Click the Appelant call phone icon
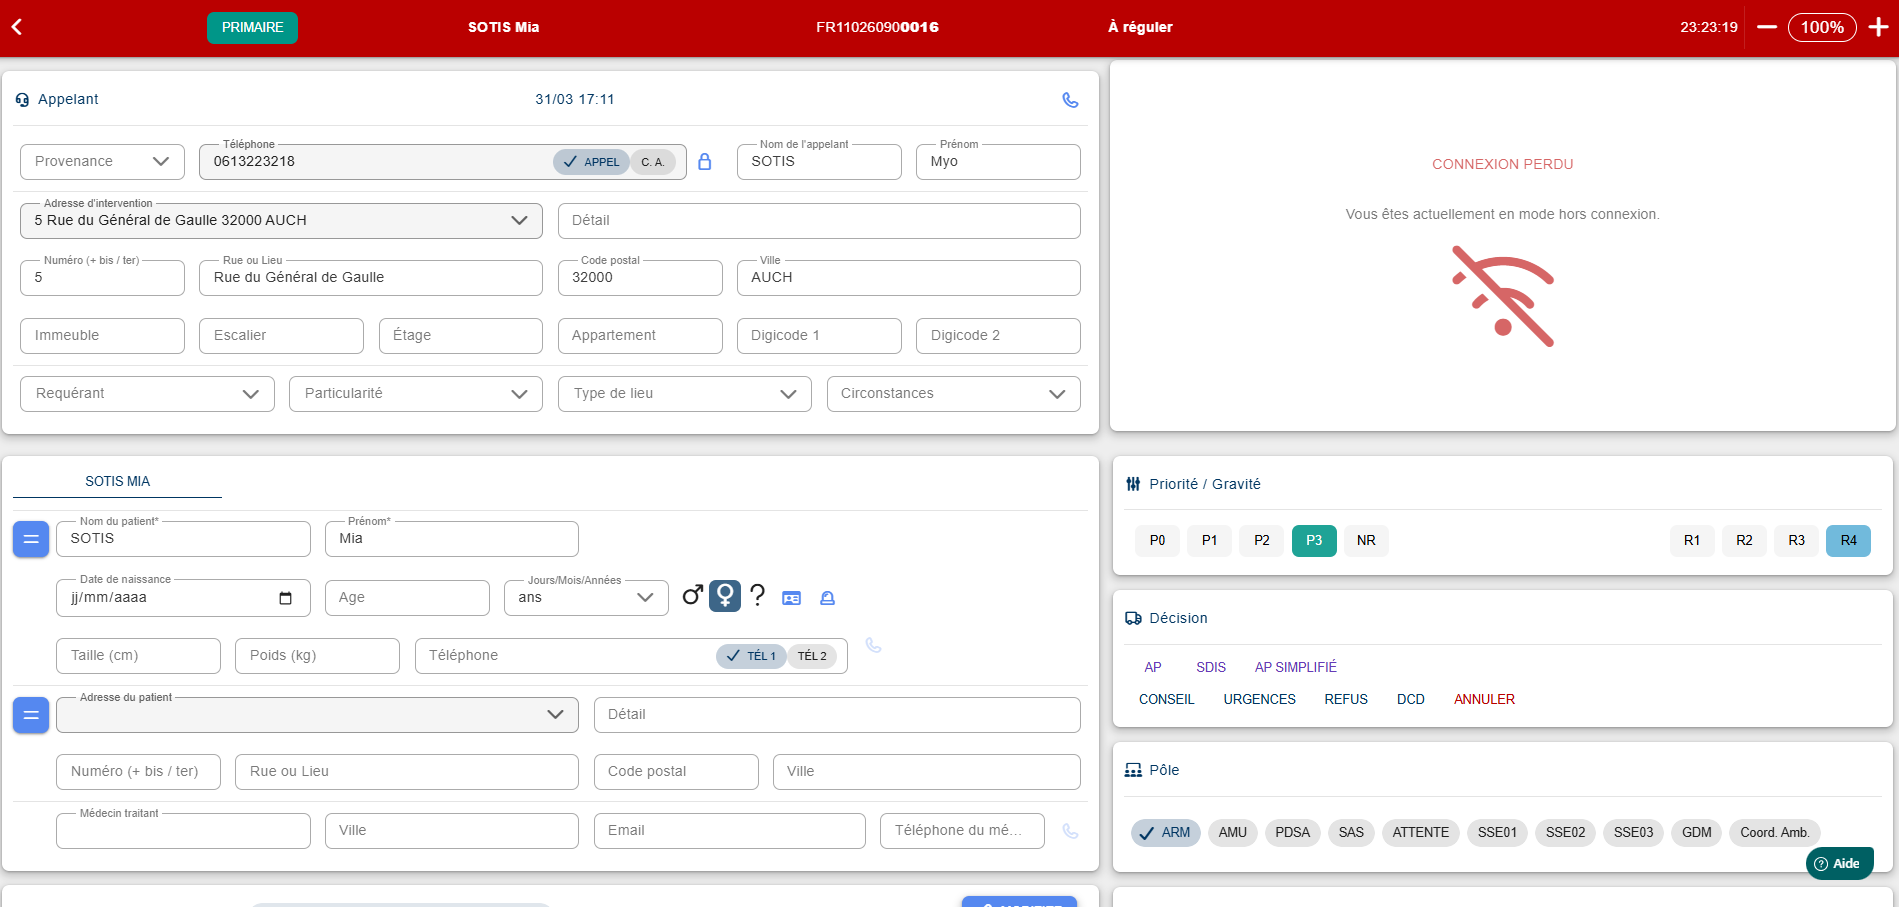This screenshot has height=907, width=1899. pos(1070,100)
